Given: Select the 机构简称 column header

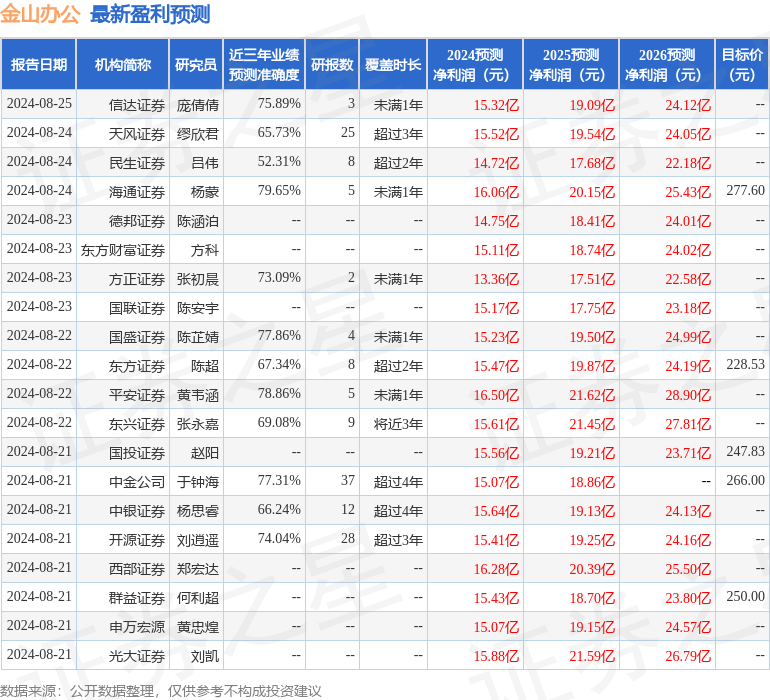Looking at the screenshot, I should 123,64.
